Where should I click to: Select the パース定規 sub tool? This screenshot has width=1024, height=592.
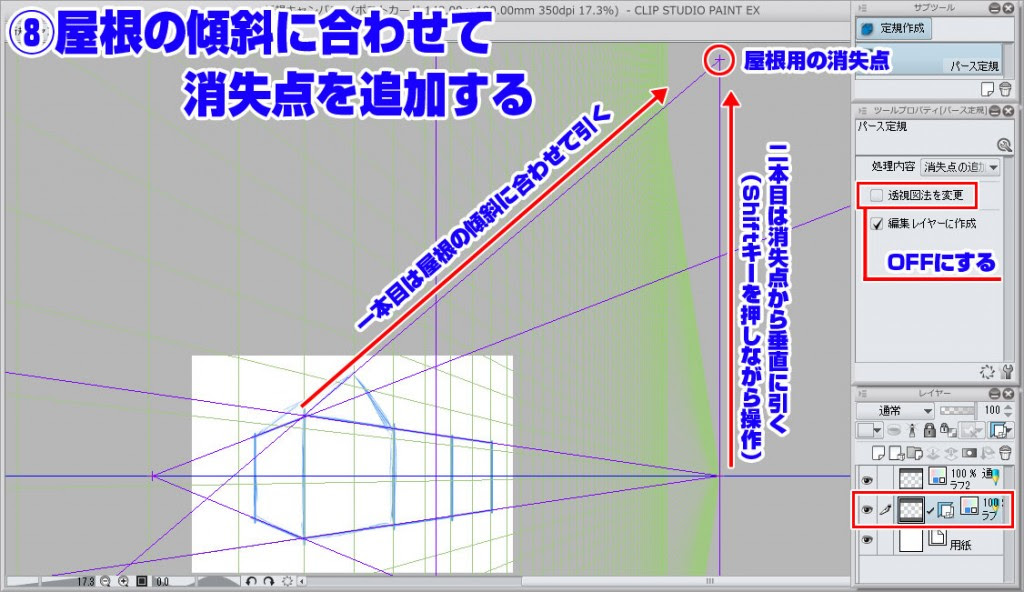928,59
